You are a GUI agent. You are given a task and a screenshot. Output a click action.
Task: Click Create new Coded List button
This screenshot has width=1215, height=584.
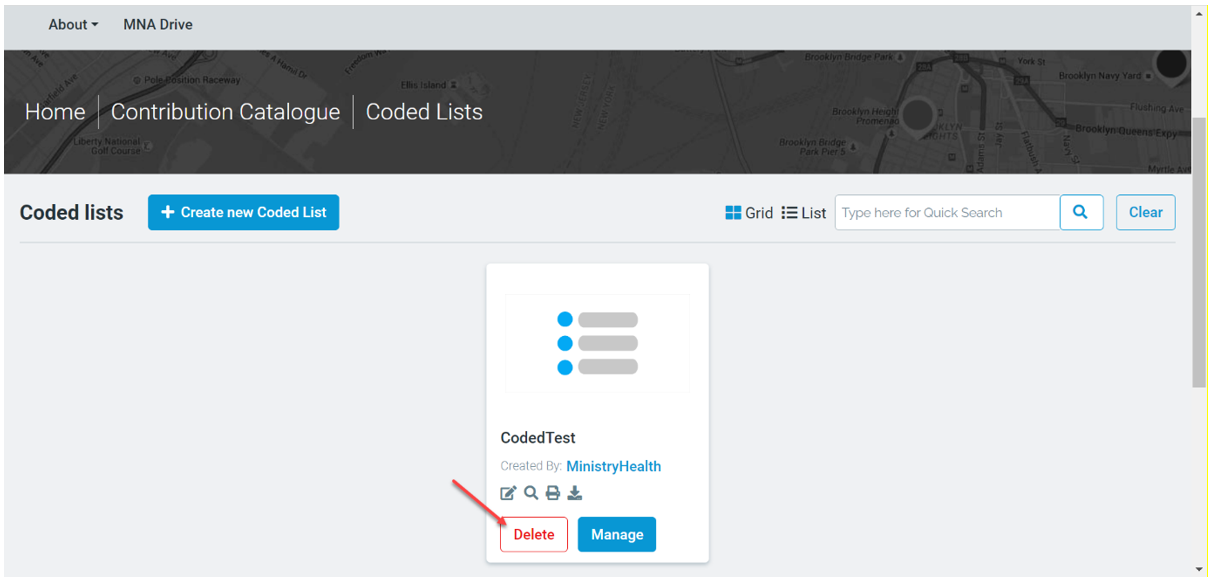coord(243,212)
